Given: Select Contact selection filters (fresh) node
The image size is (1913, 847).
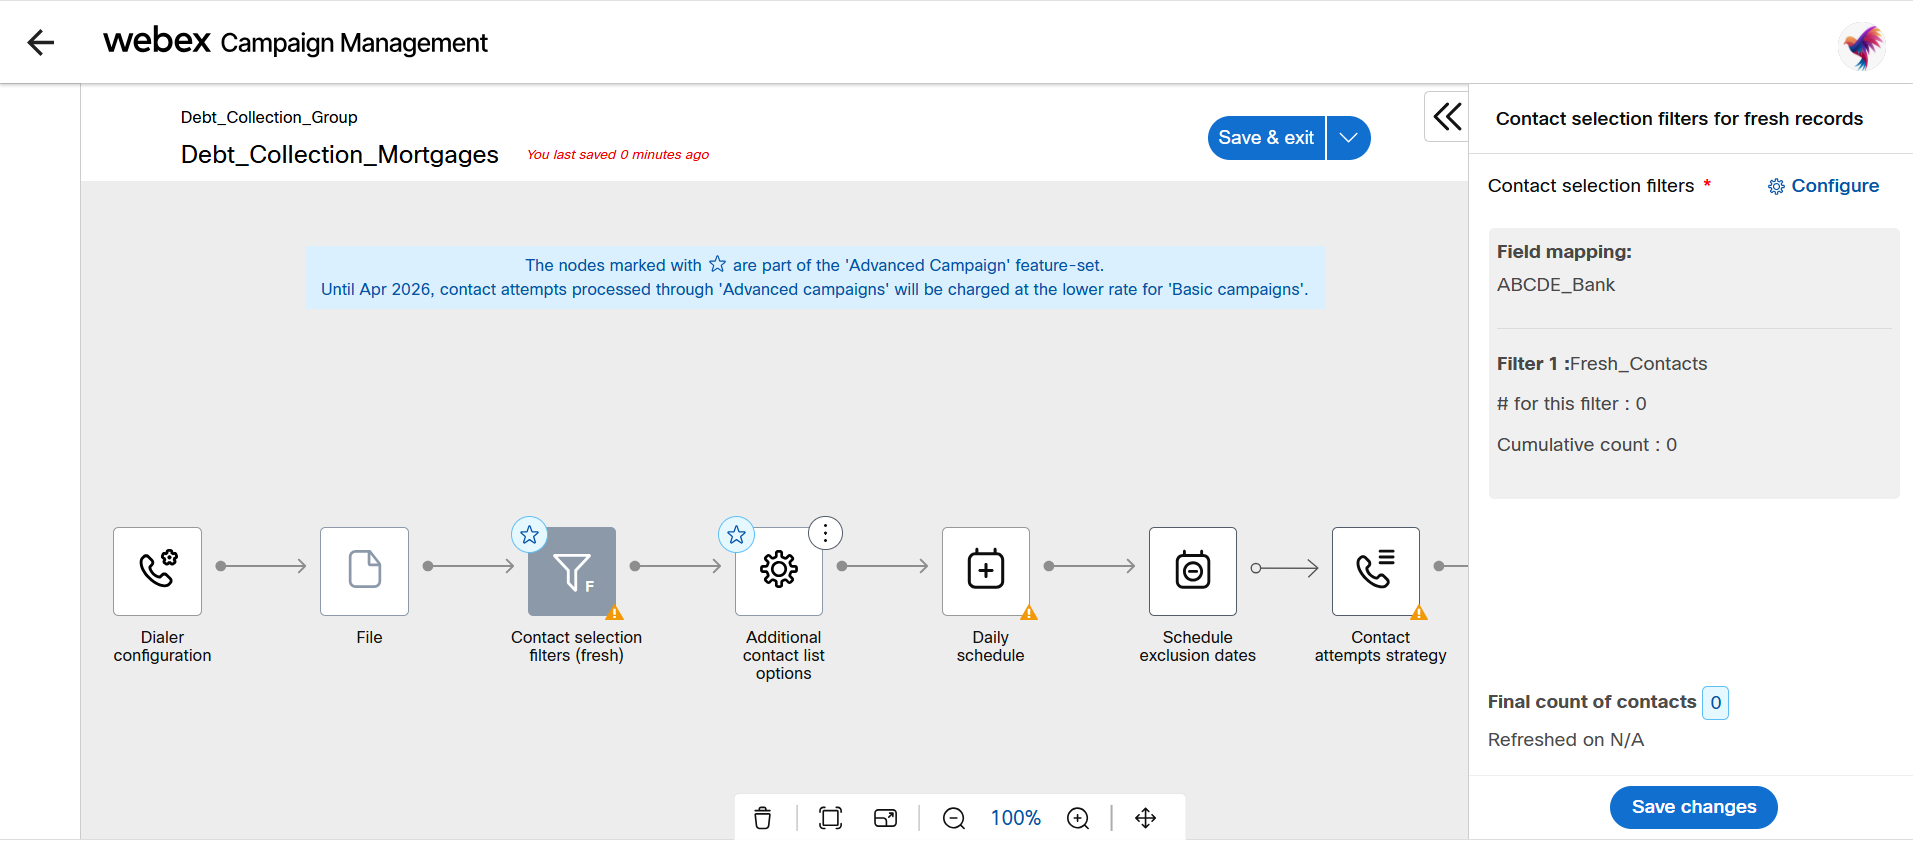Looking at the screenshot, I should (572, 571).
